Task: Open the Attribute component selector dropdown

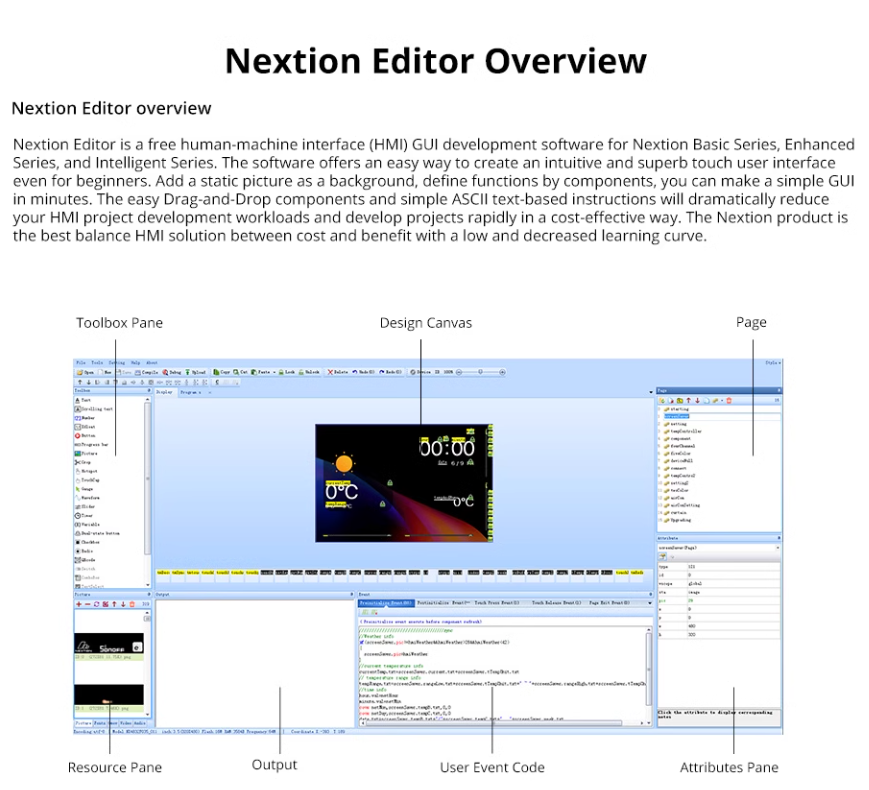Action: 778,548
